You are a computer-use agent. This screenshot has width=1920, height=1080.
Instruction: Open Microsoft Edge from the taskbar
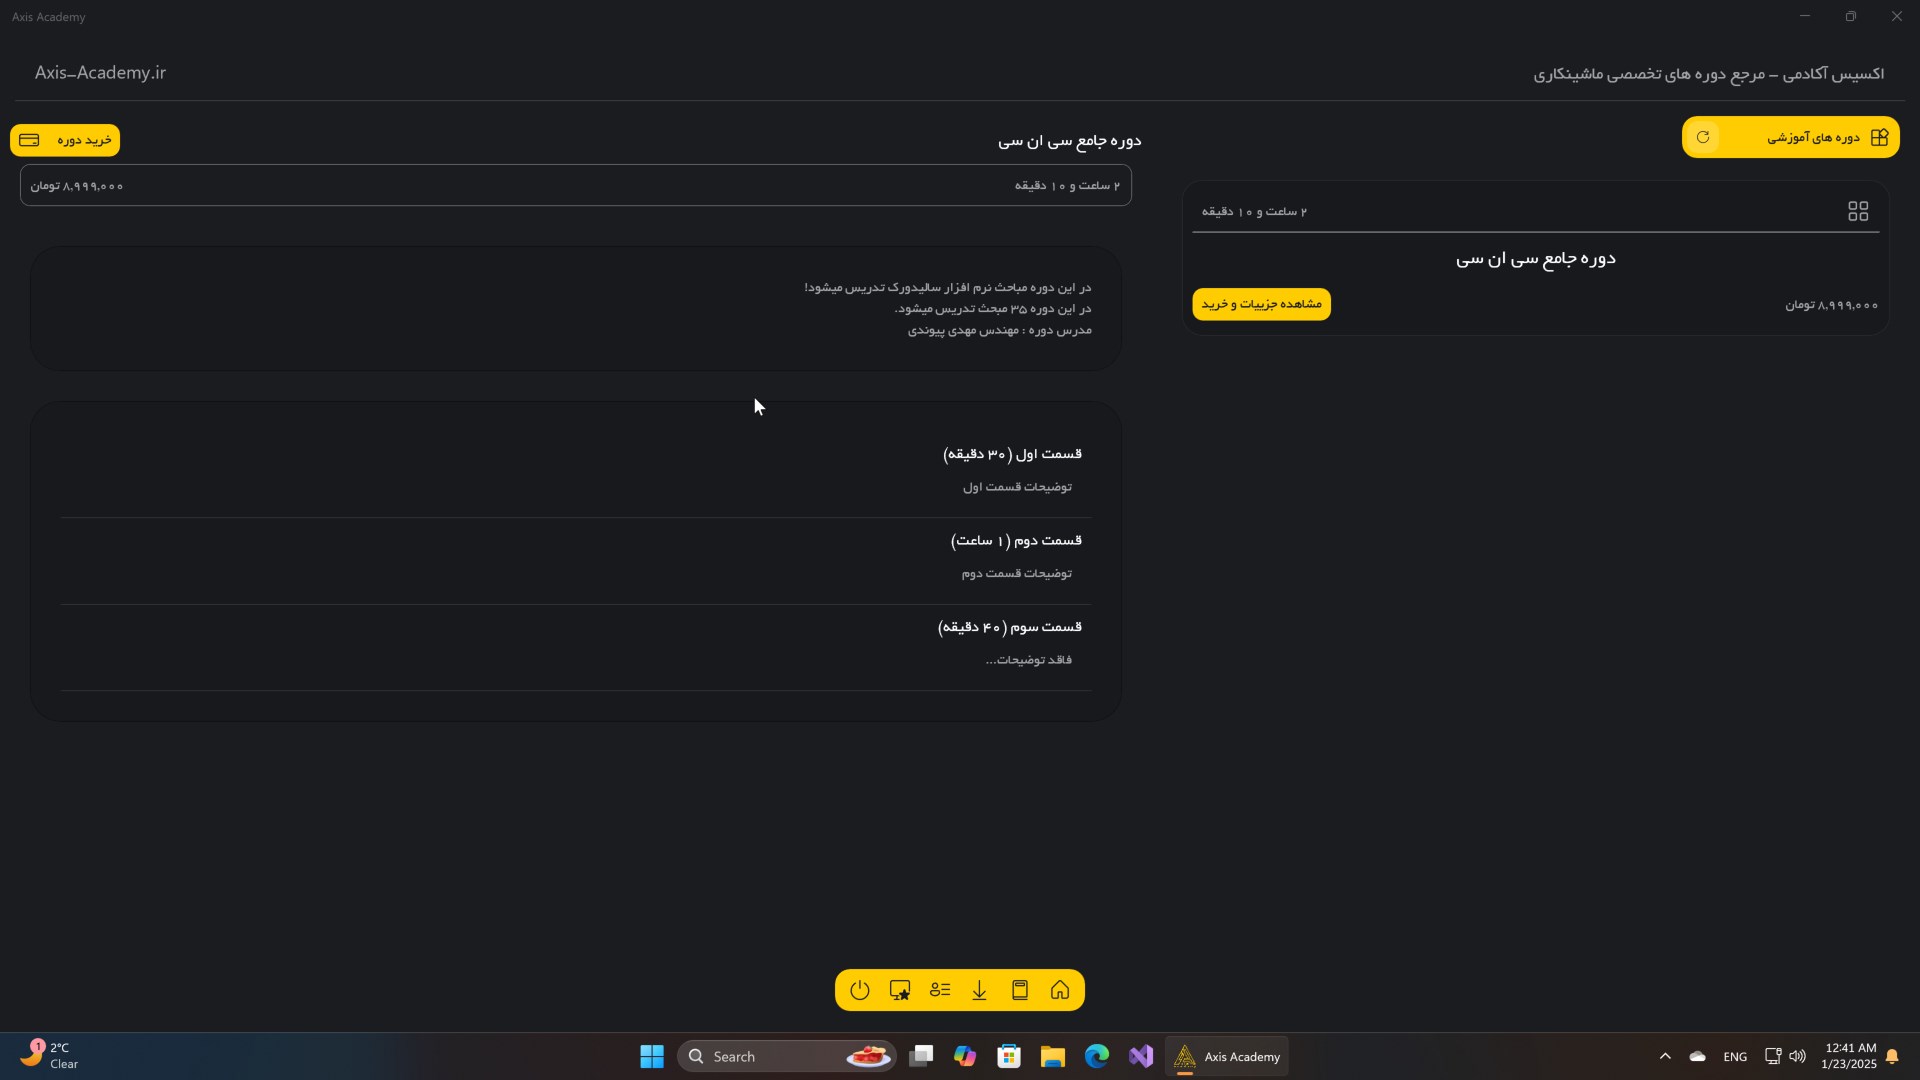(x=1096, y=1056)
